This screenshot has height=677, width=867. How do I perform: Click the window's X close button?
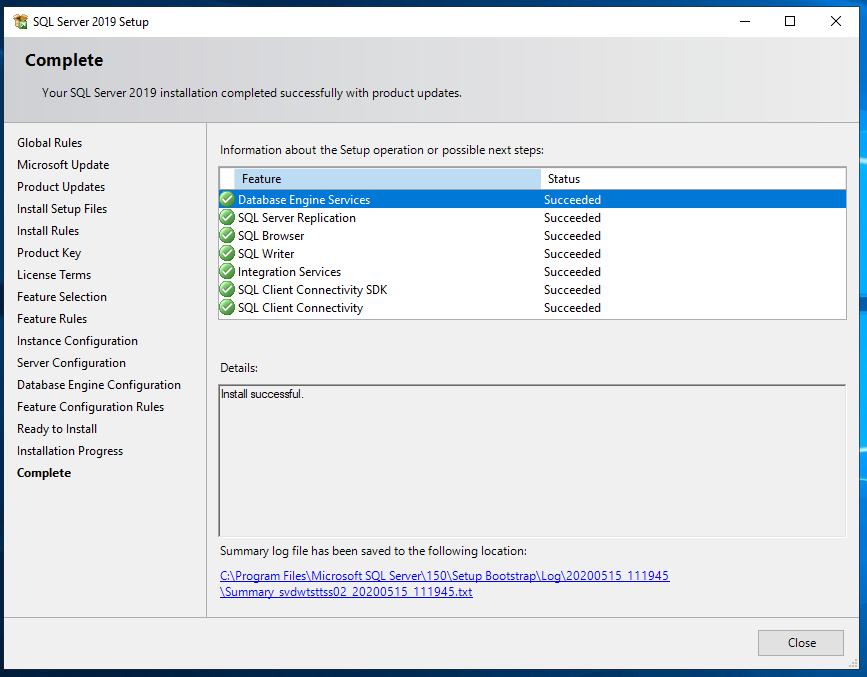(835, 21)
